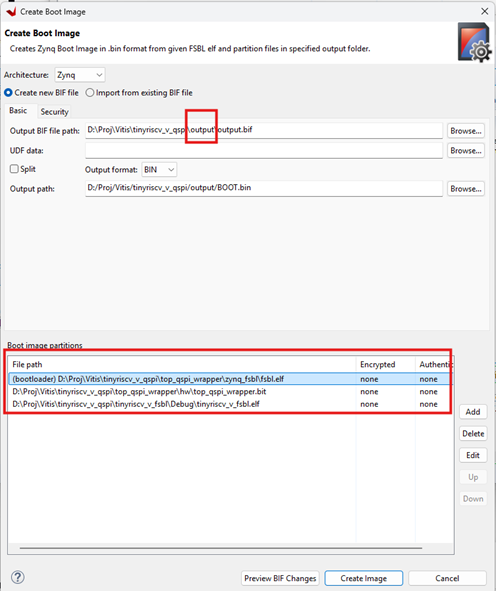Click the empty UDF data field
Image resolution: width=496 pixels, height=591 pixels.
click(264, 150)
